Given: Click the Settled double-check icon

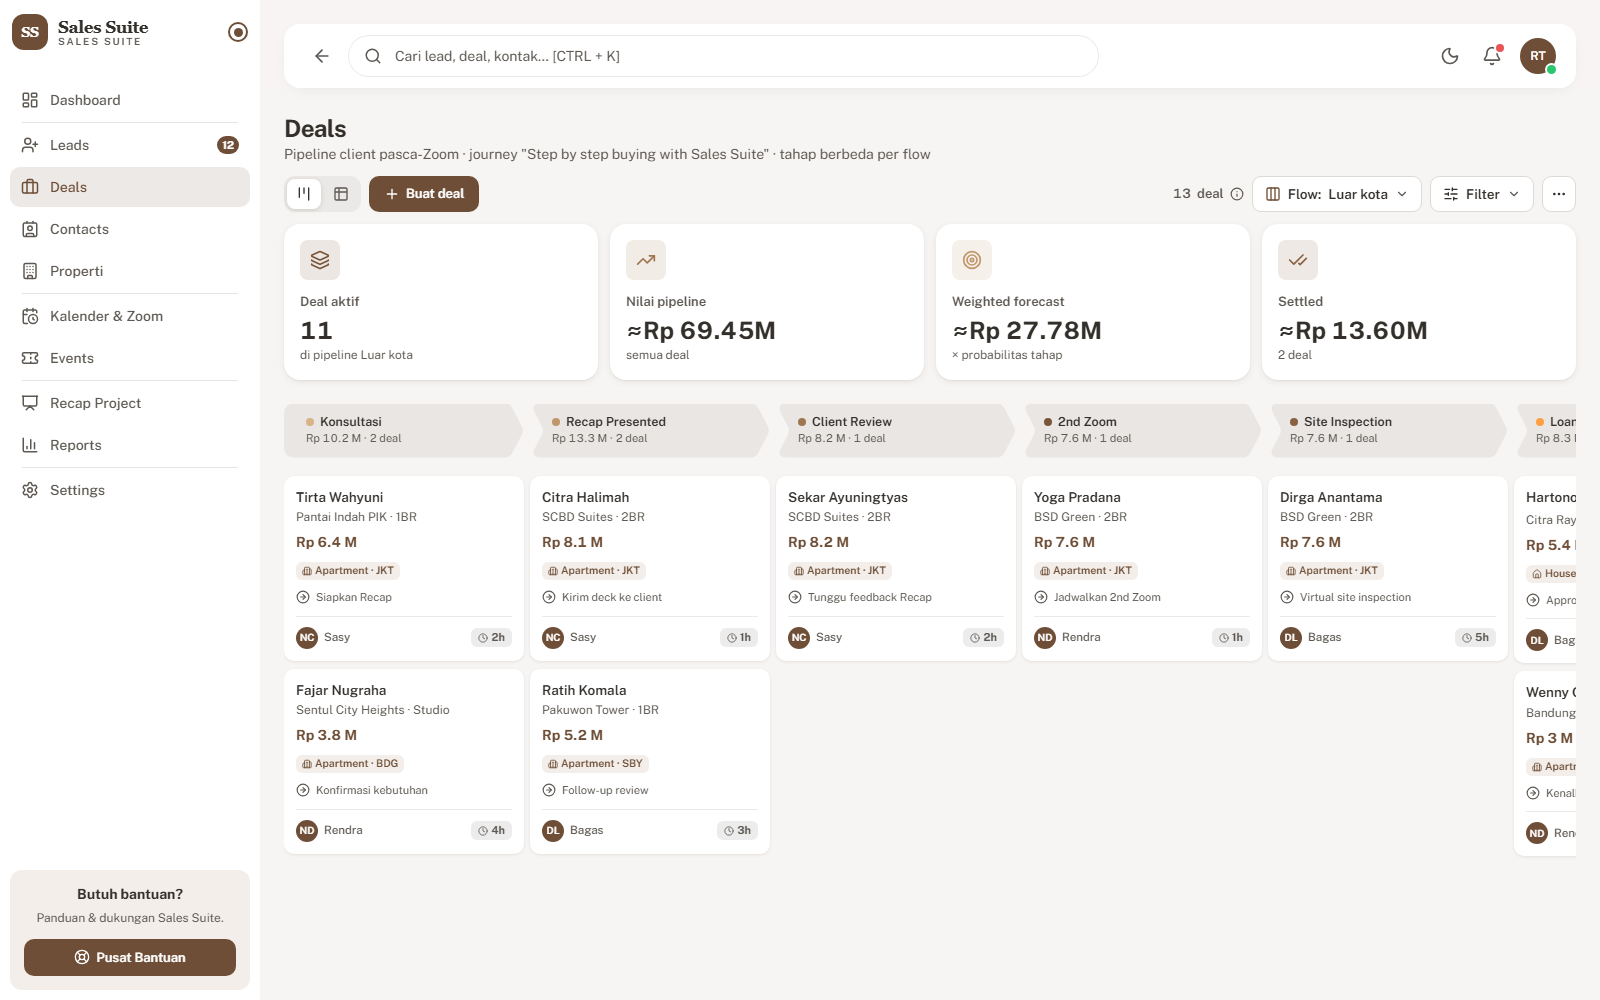Looking at the screenshot, I should (x=1298, y=260).
